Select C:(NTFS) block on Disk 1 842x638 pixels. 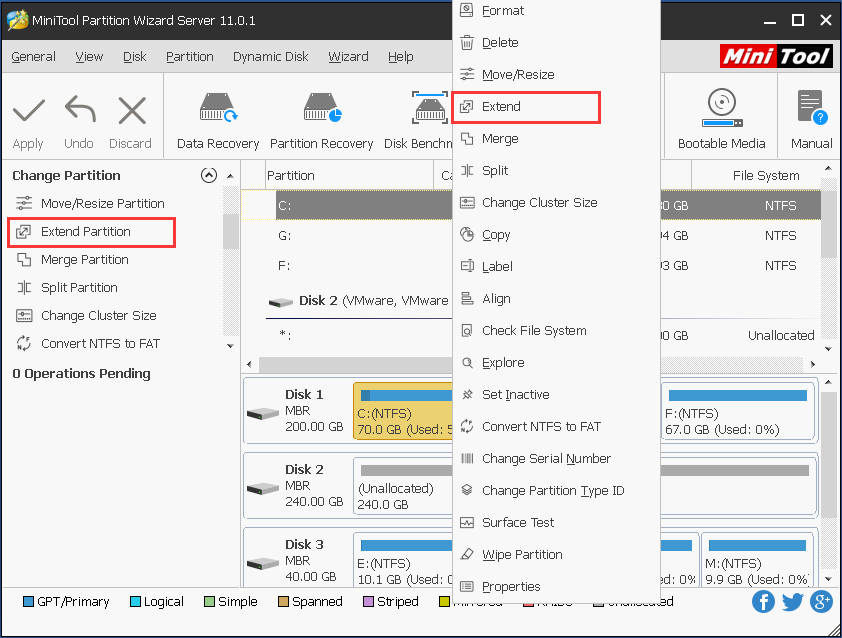(403, 411)
